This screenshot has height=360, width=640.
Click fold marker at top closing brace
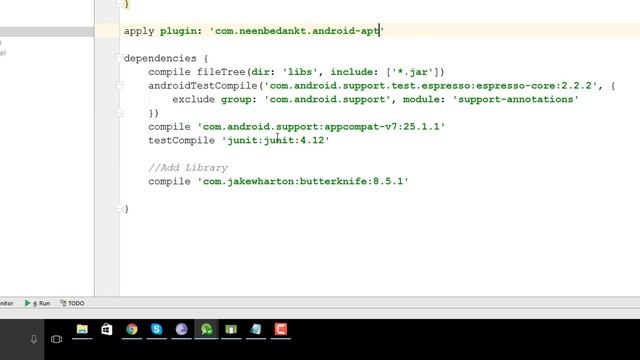point(119,4)
